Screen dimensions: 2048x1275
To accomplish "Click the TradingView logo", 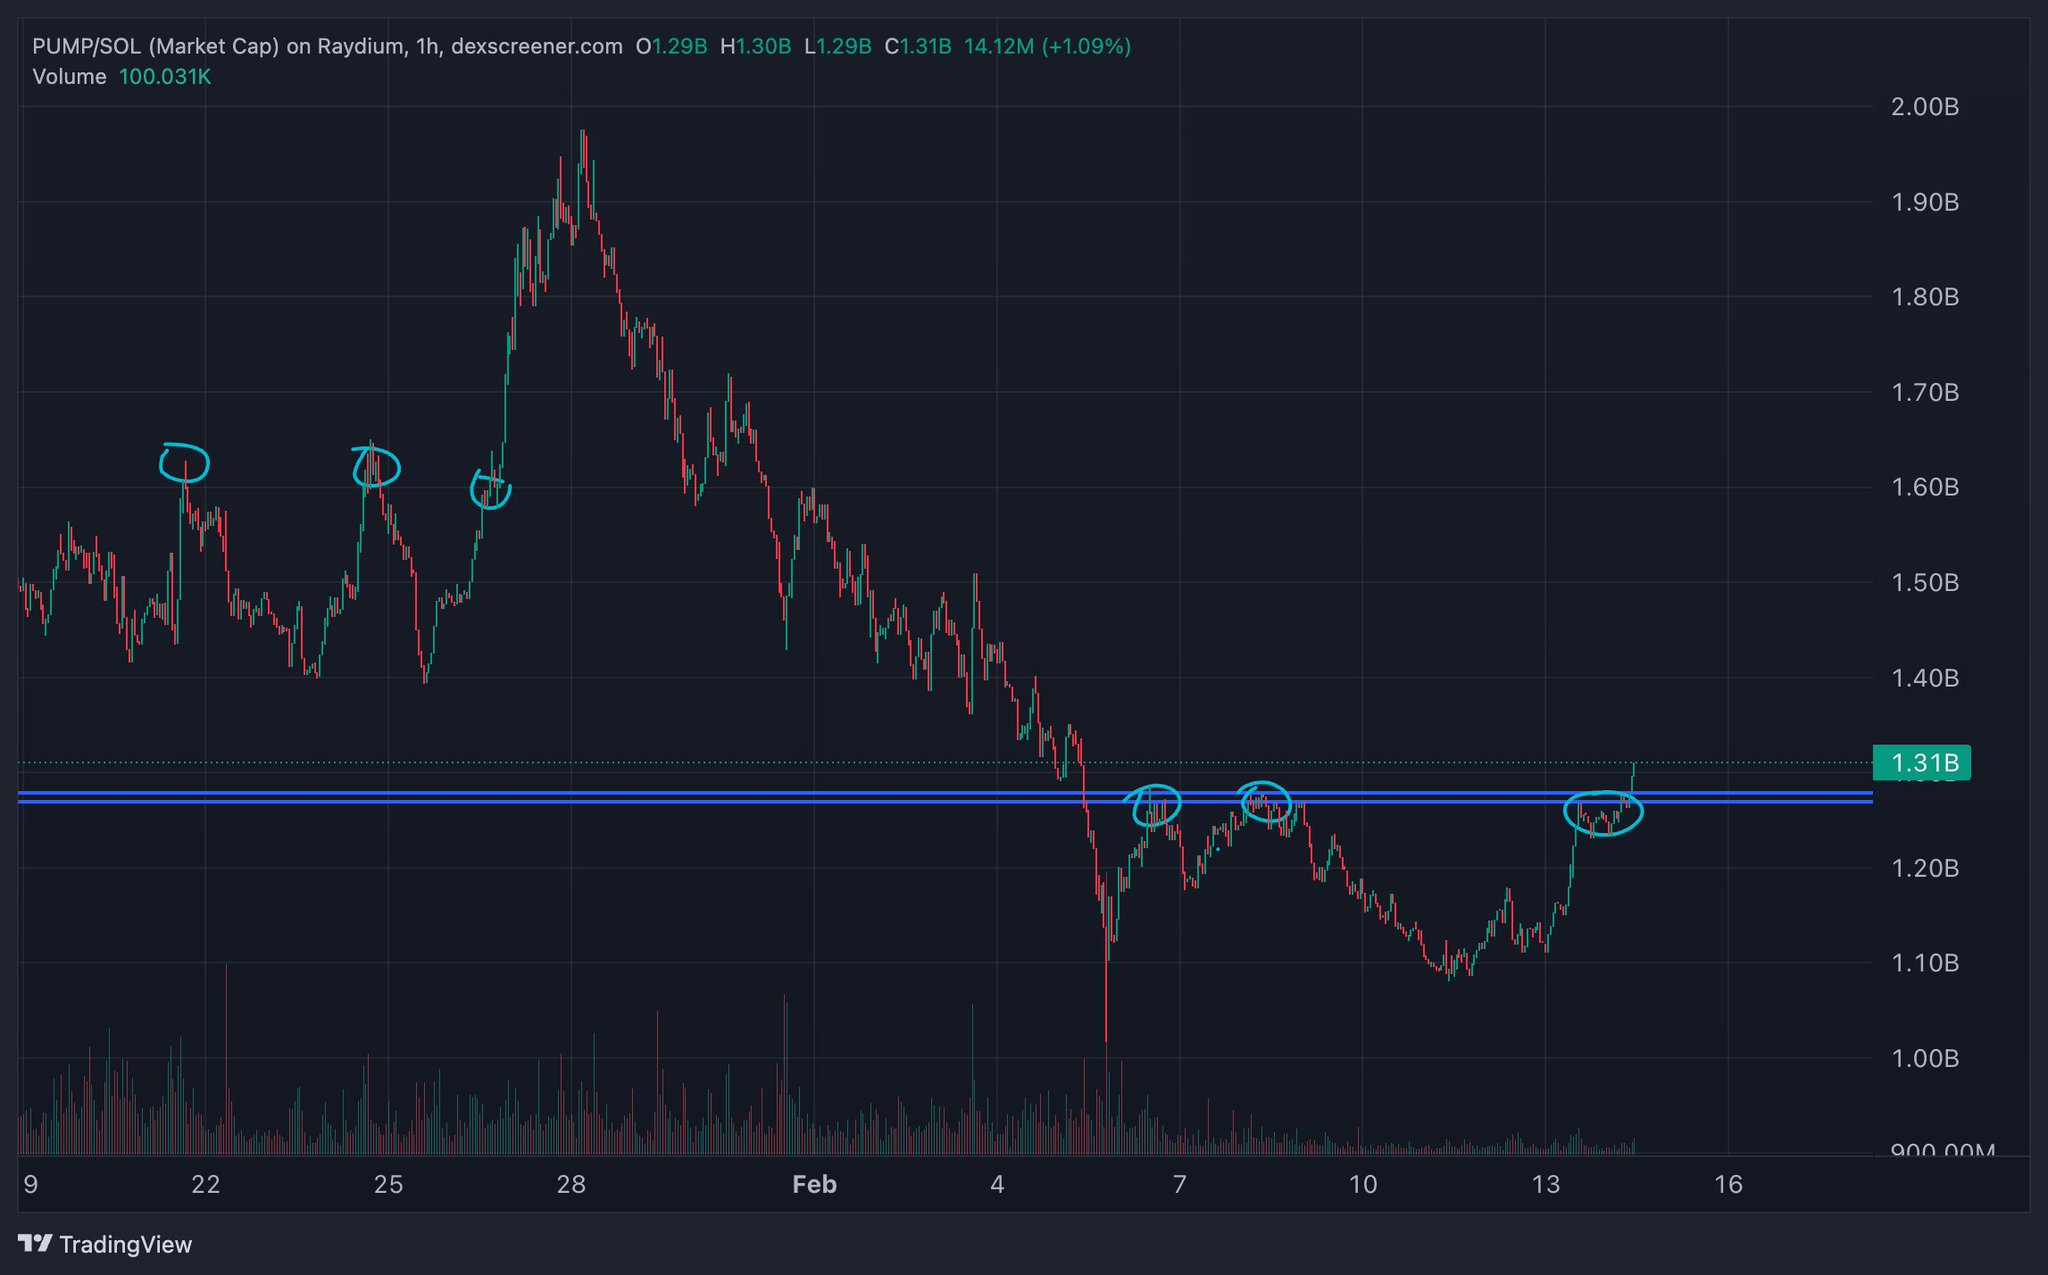I will pyautogui.click(x=105, y=1244).
